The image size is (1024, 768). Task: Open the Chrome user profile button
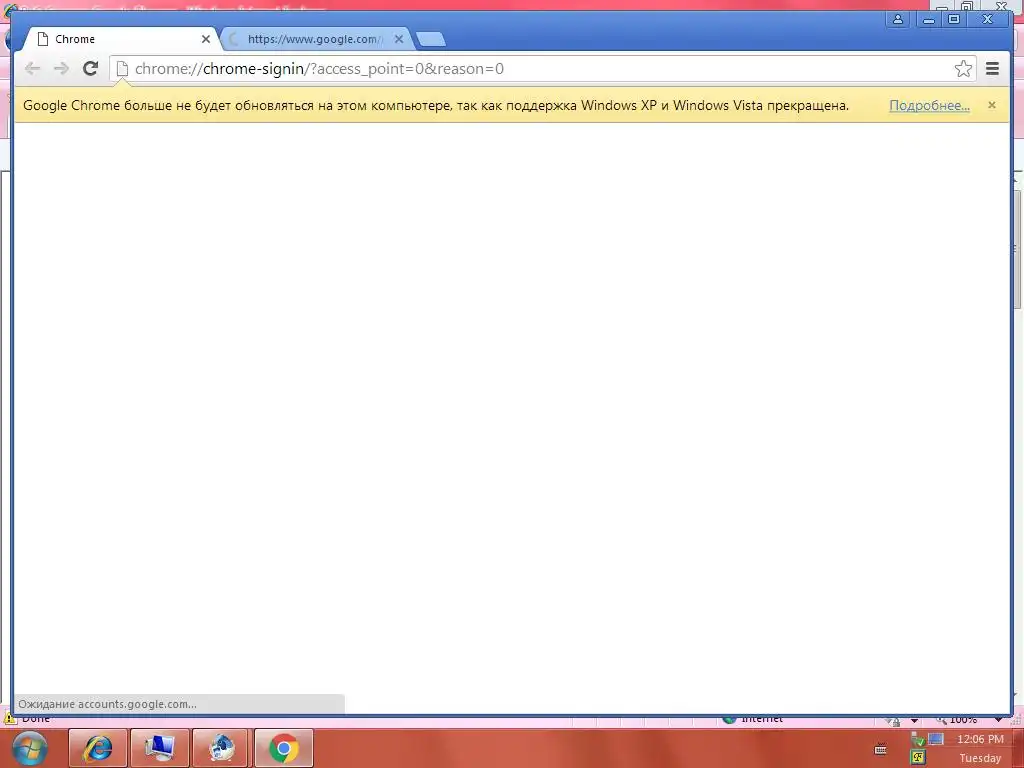[898, 20]
